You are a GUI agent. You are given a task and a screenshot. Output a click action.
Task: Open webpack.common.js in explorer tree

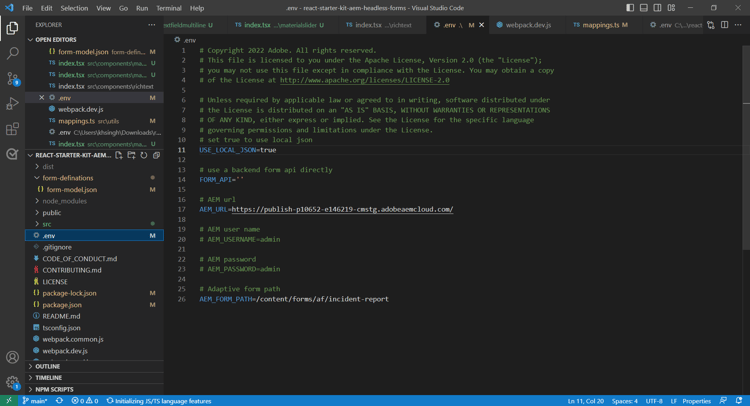[x=94, y=339]
